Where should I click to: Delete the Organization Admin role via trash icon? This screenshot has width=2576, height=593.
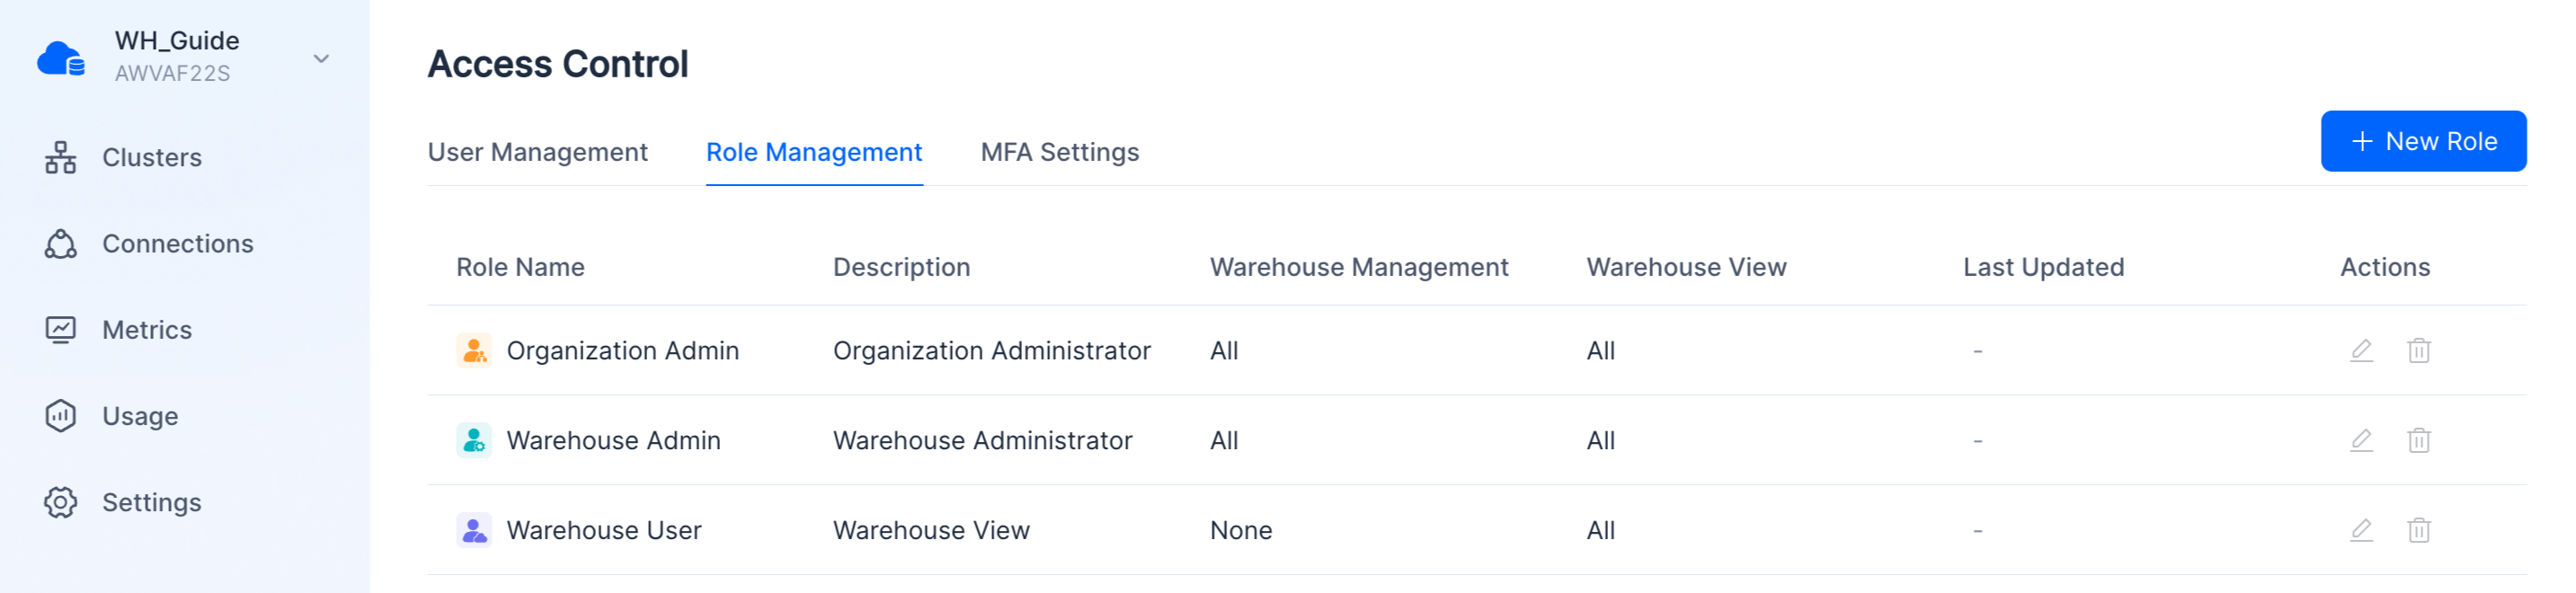click(x=2418, y=351)
